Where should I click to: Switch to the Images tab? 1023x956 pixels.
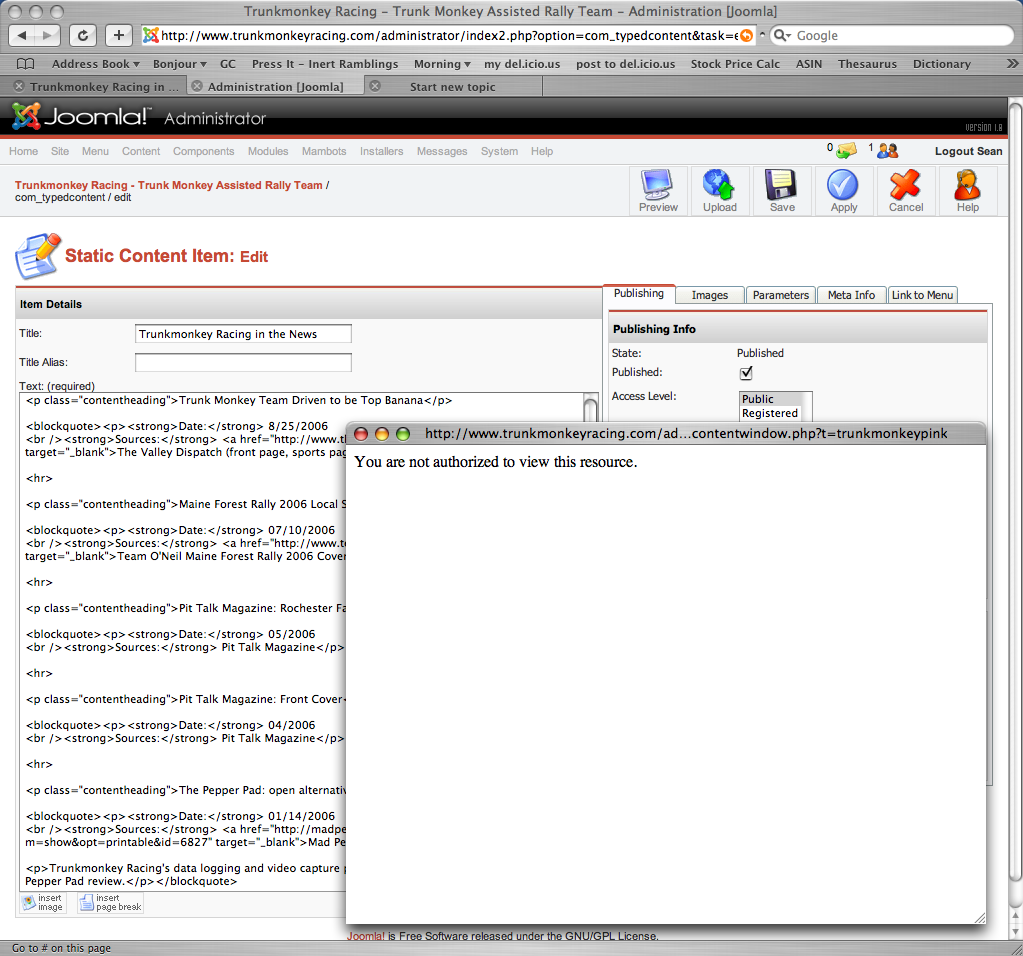[x=710, y=295]
